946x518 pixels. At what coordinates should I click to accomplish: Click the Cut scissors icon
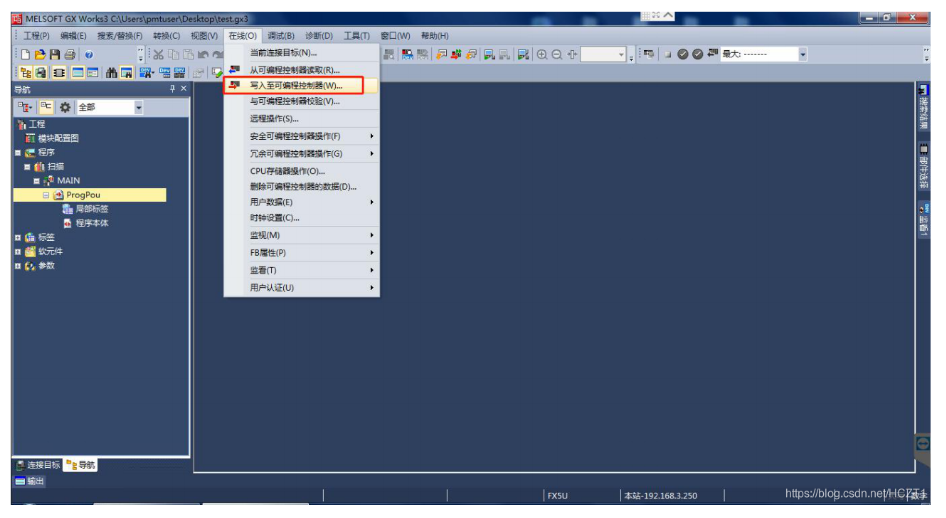tap(158, 54)
